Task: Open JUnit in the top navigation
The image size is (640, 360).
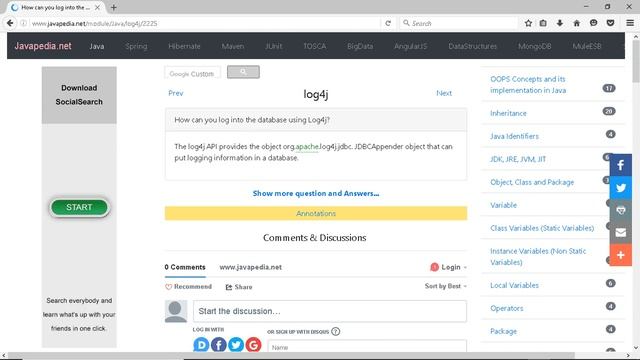Action: click(x=273, y=46)
